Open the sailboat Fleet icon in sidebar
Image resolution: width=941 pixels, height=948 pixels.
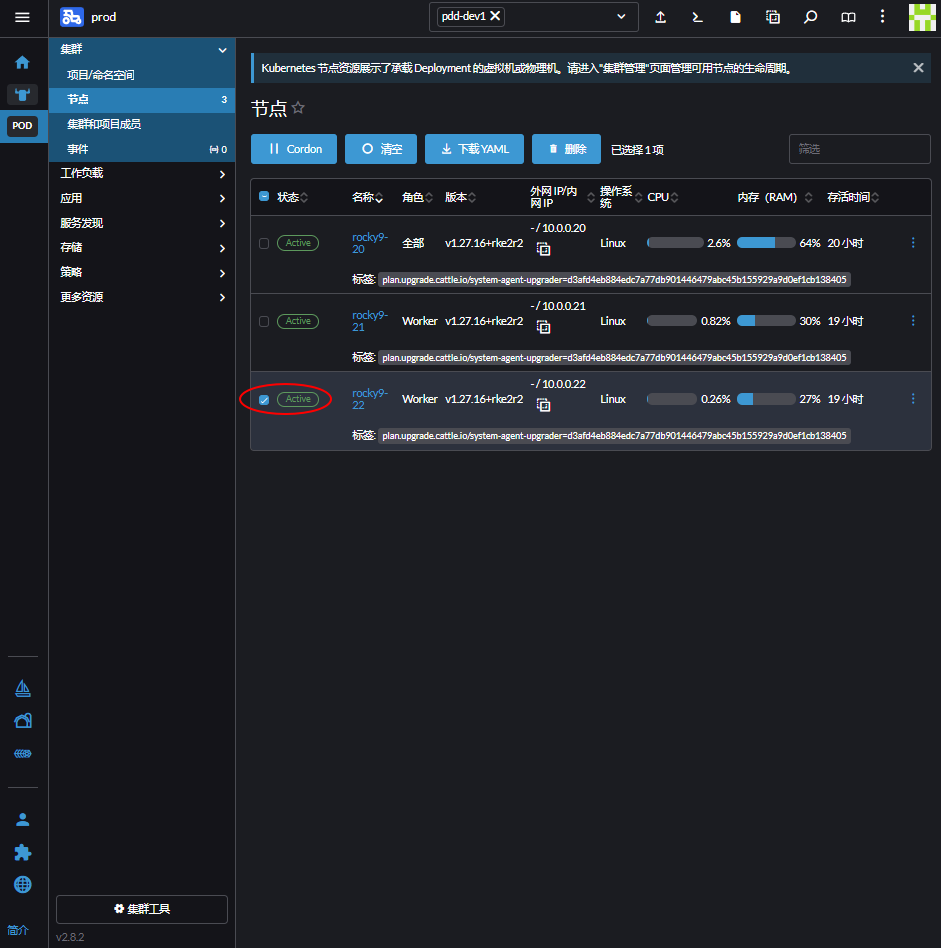click(23, 688)
